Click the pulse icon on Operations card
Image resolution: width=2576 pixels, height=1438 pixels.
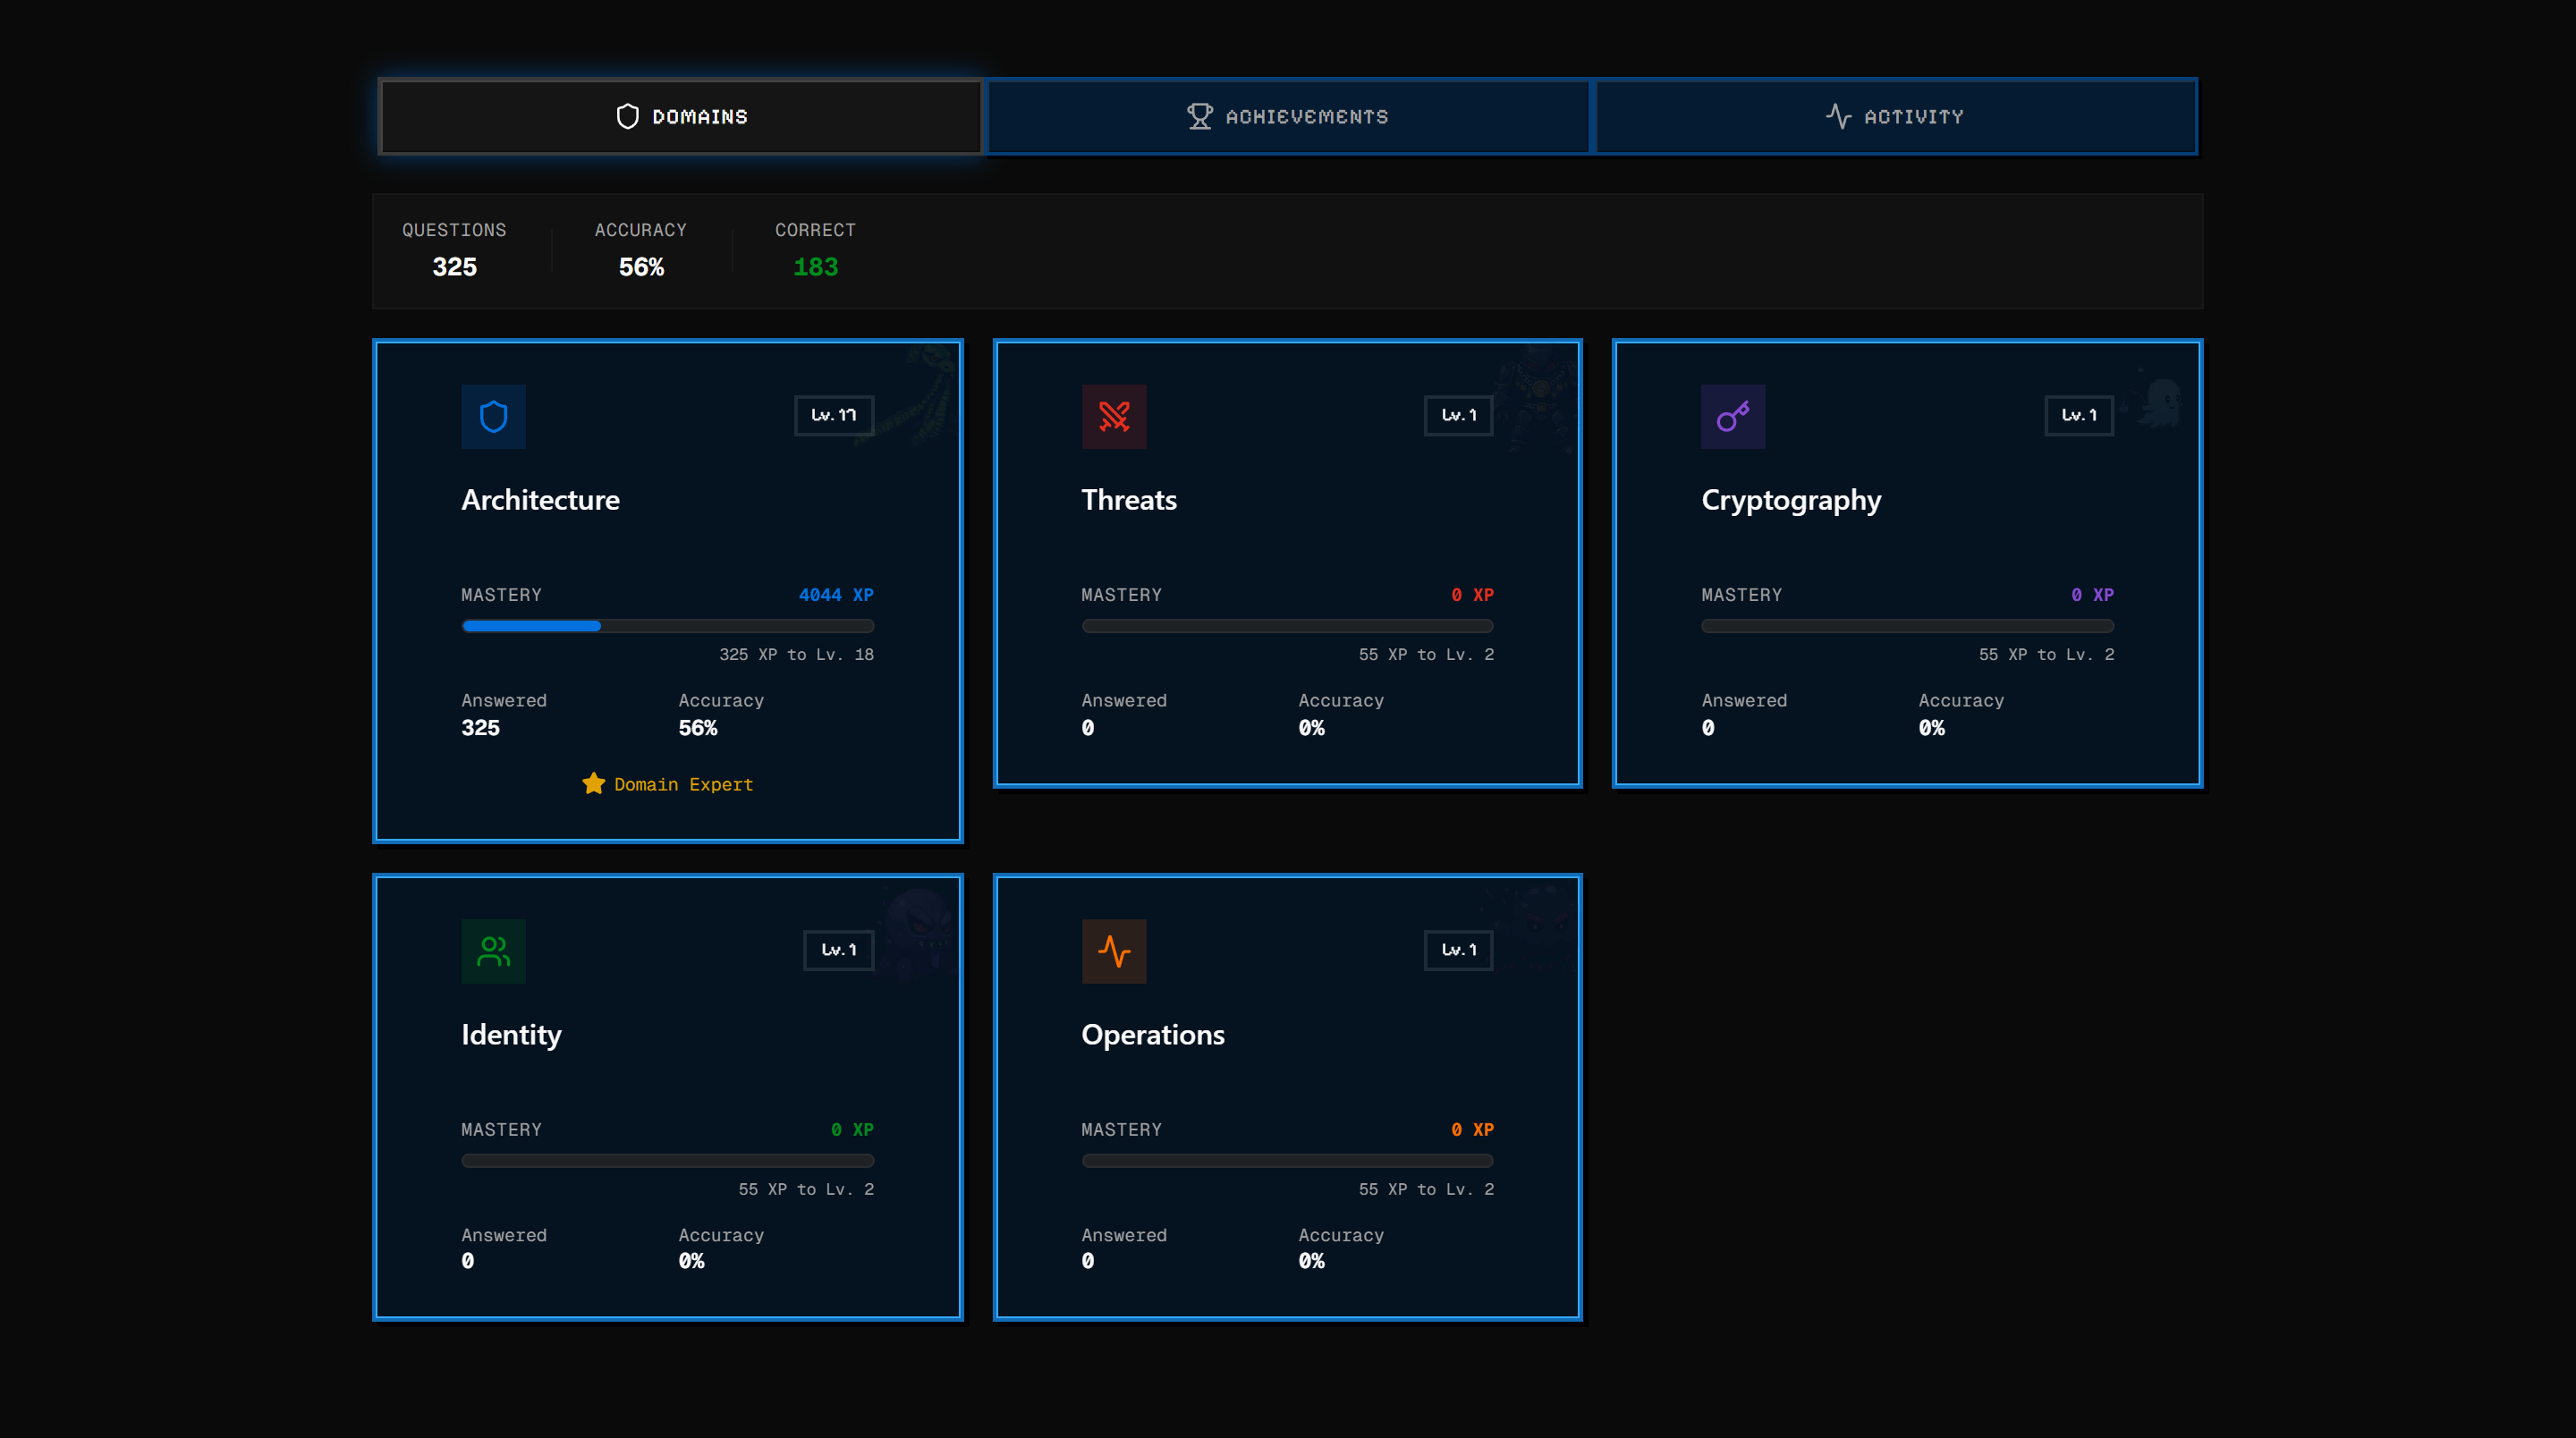pyautogui.click(x=1113, y=950)
